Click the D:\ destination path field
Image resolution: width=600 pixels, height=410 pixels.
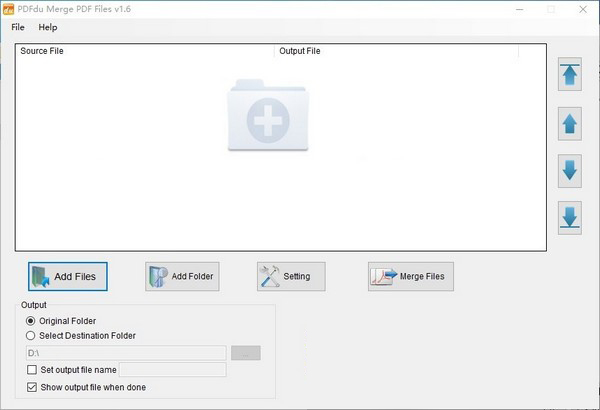point(126,353)
